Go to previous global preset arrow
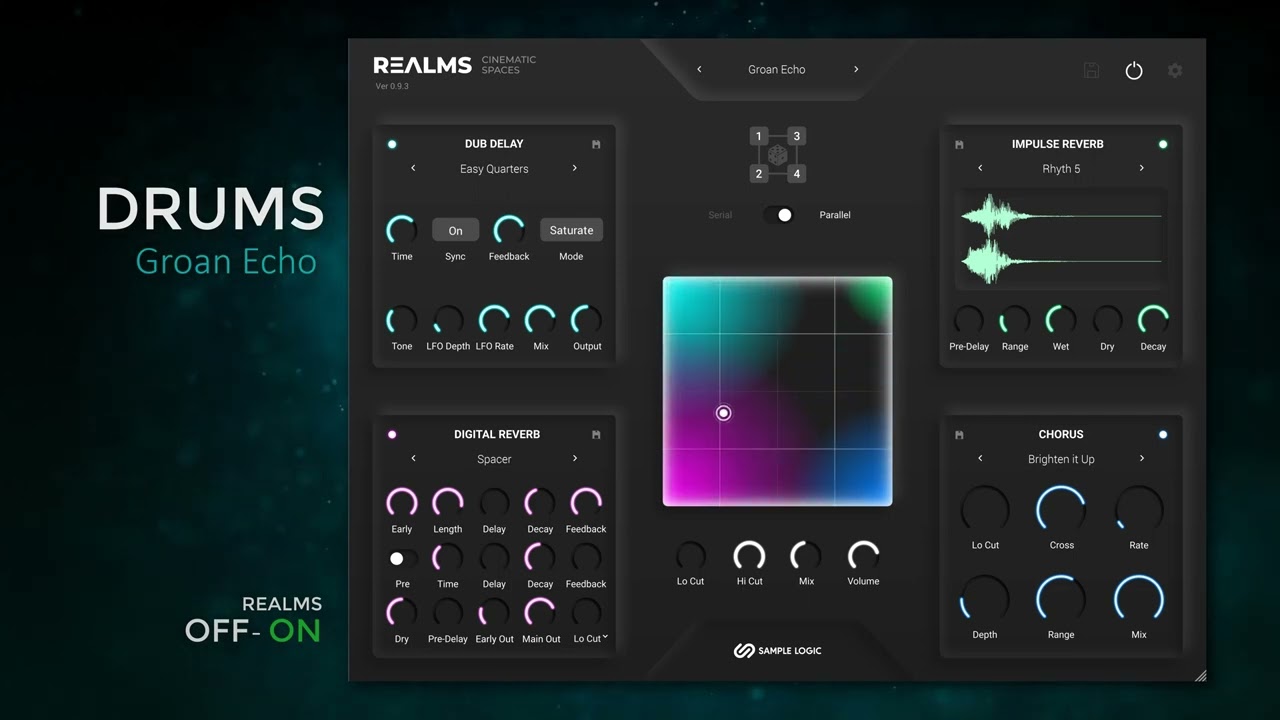1280x720 pixels. click(699, 69)
